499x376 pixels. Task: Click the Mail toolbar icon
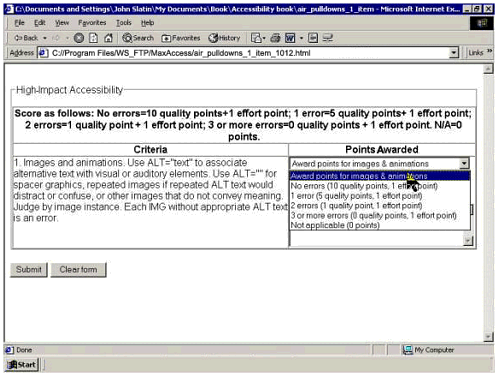[258, 38]
